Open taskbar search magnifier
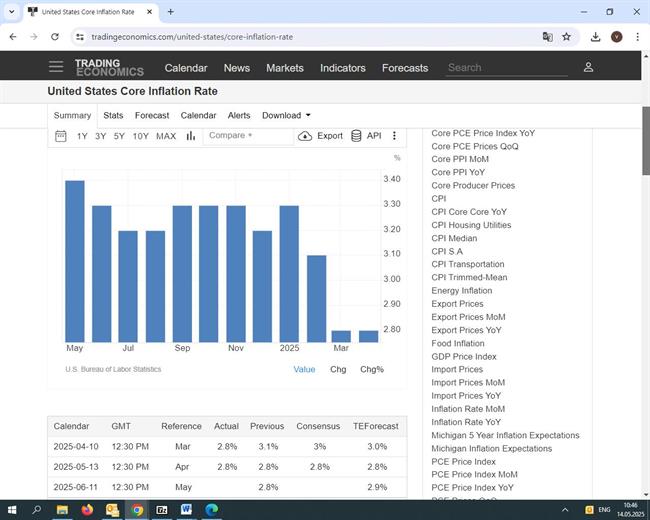650x520 pixels. tap(36, 510)
